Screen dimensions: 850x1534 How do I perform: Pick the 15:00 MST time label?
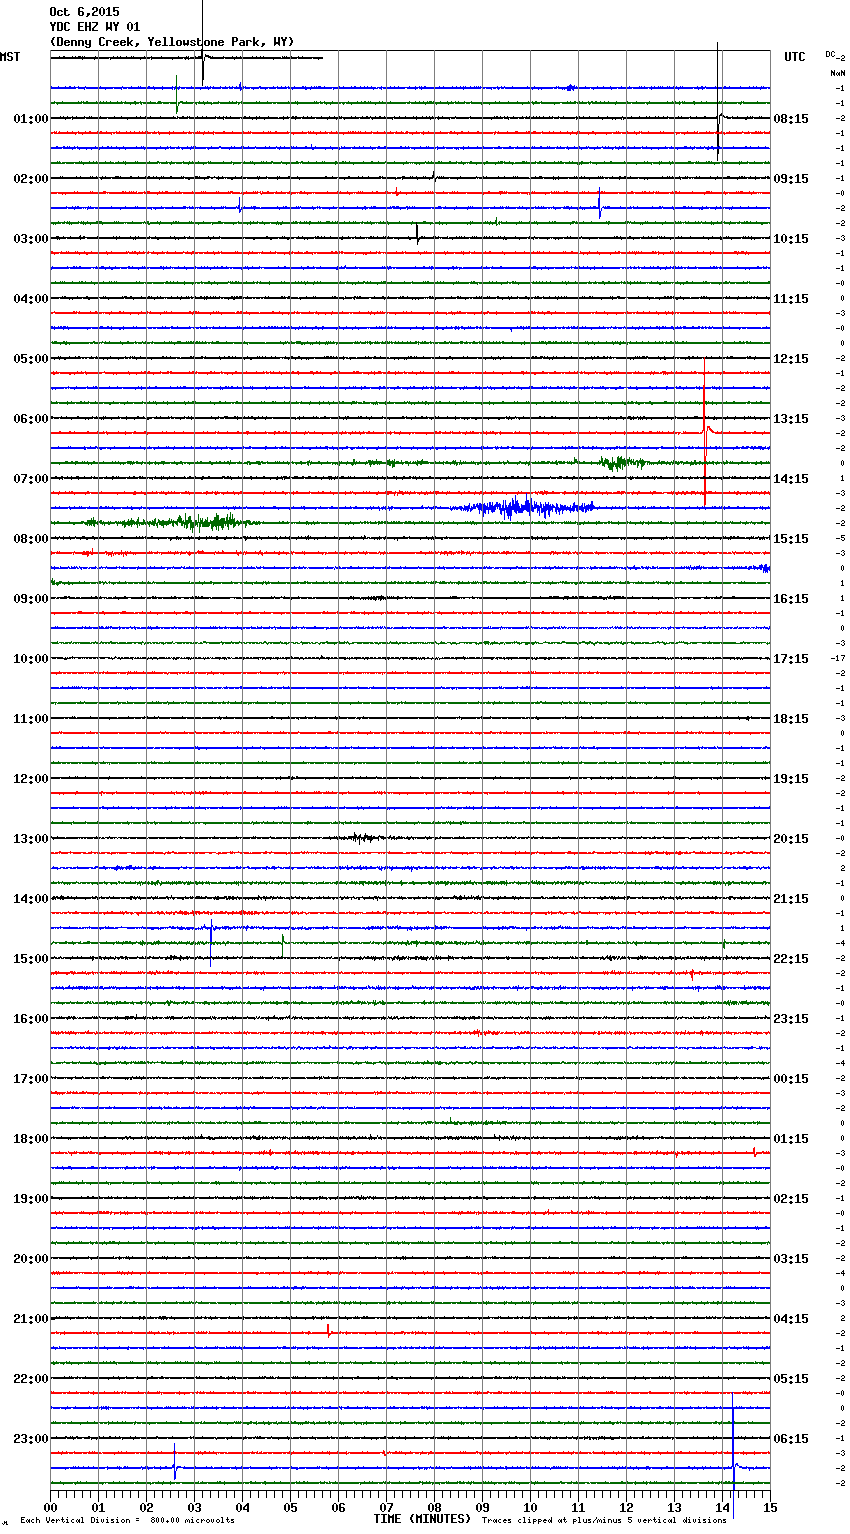click(x=30, y=959)
